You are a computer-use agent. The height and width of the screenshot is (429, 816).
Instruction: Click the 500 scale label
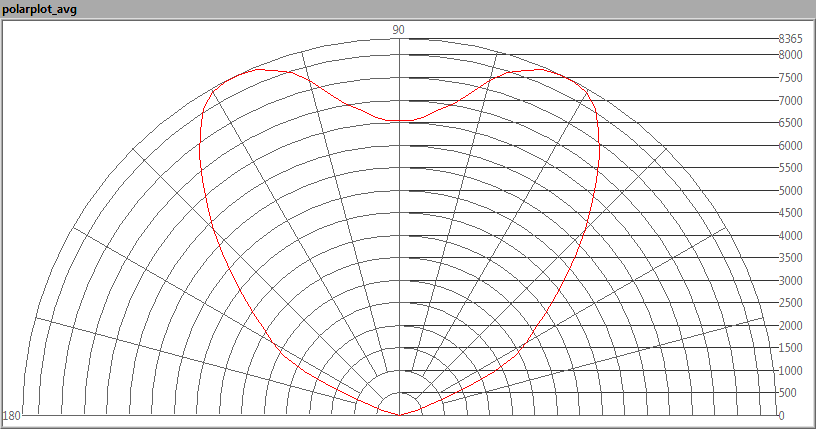787,393
